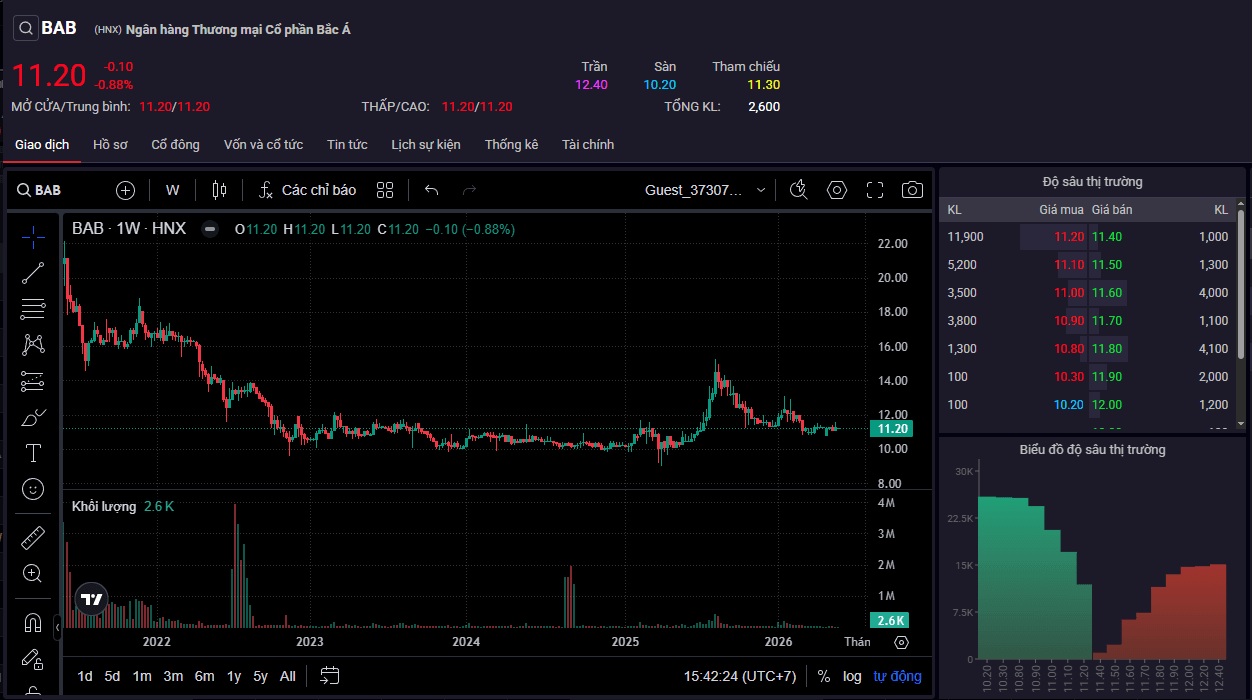Viewport: 1252px width, 700px height.
Task: Set the chart range to 1d
Action: tap(85, 676)
